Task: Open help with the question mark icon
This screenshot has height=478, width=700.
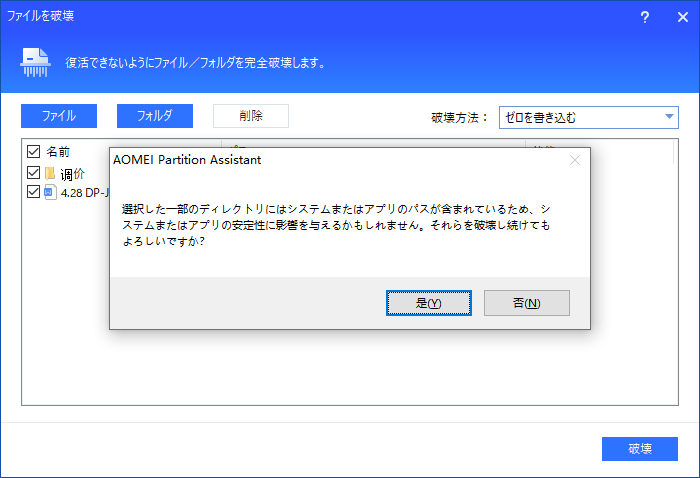Action: pos(645,17)
